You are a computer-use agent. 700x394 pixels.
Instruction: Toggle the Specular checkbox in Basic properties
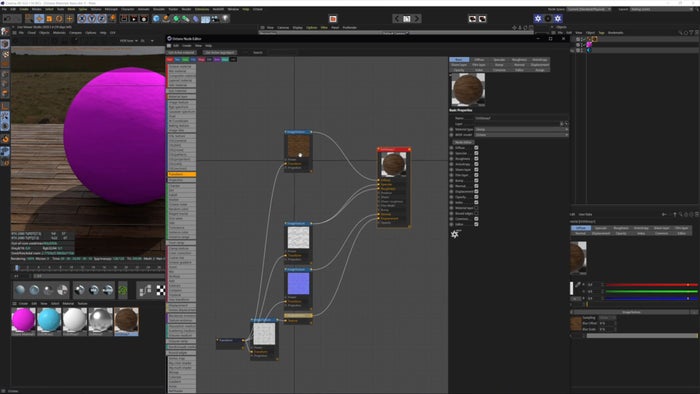[476, 153]
